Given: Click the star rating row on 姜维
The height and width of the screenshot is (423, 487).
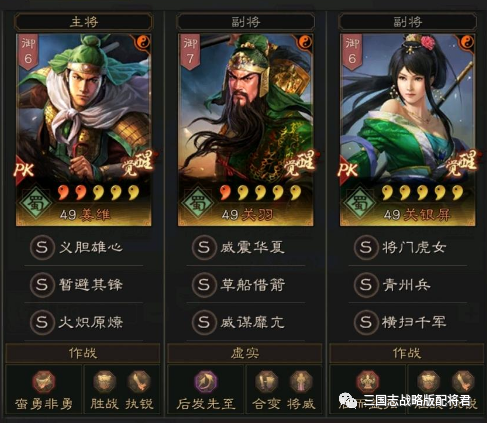Looking at the screenshot, I should tap(98, 192).
